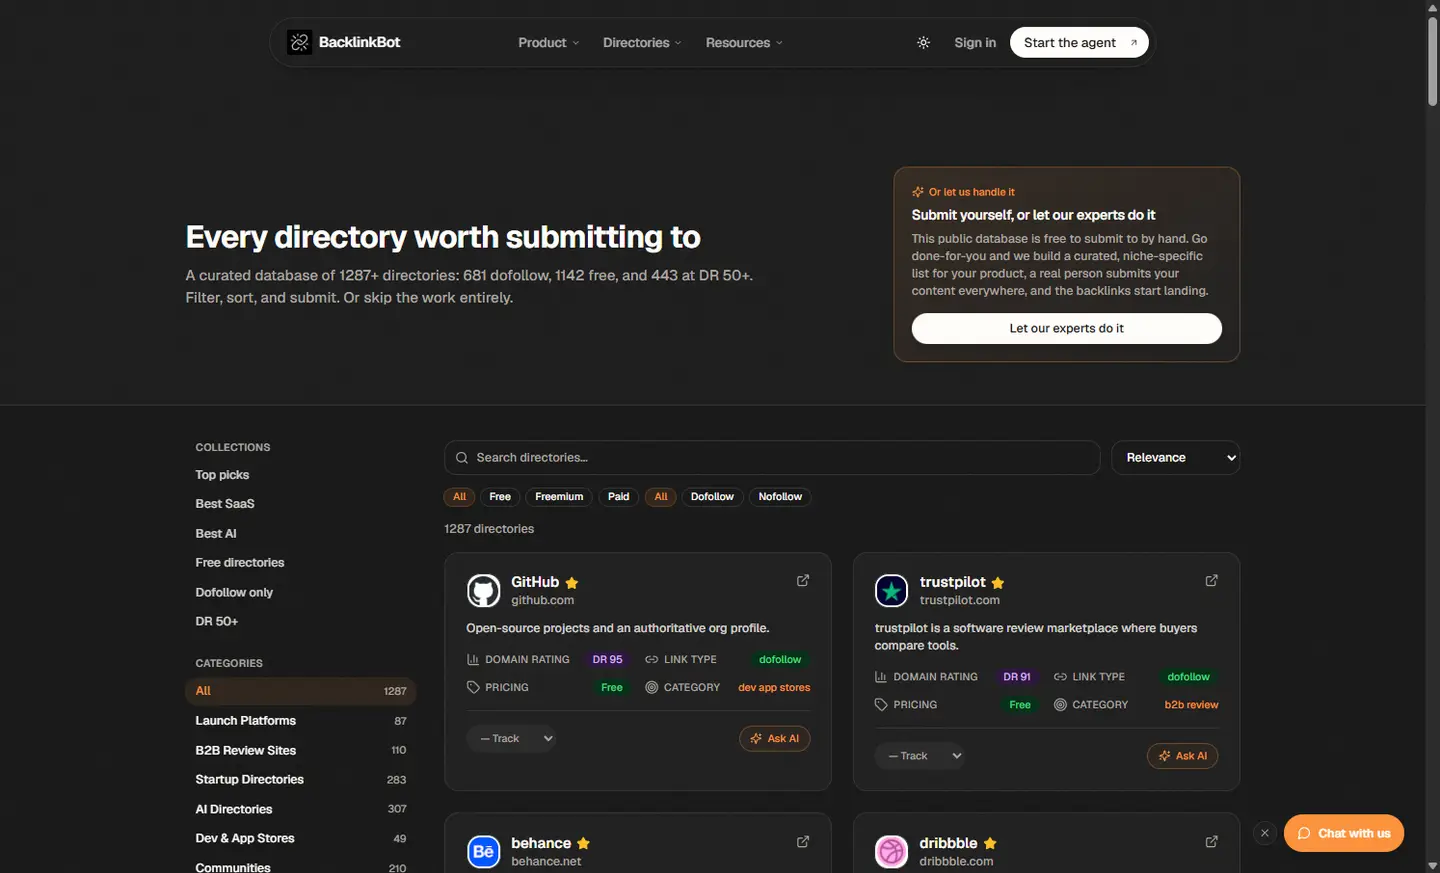Click the BacklinkBot logo icon

299,42
